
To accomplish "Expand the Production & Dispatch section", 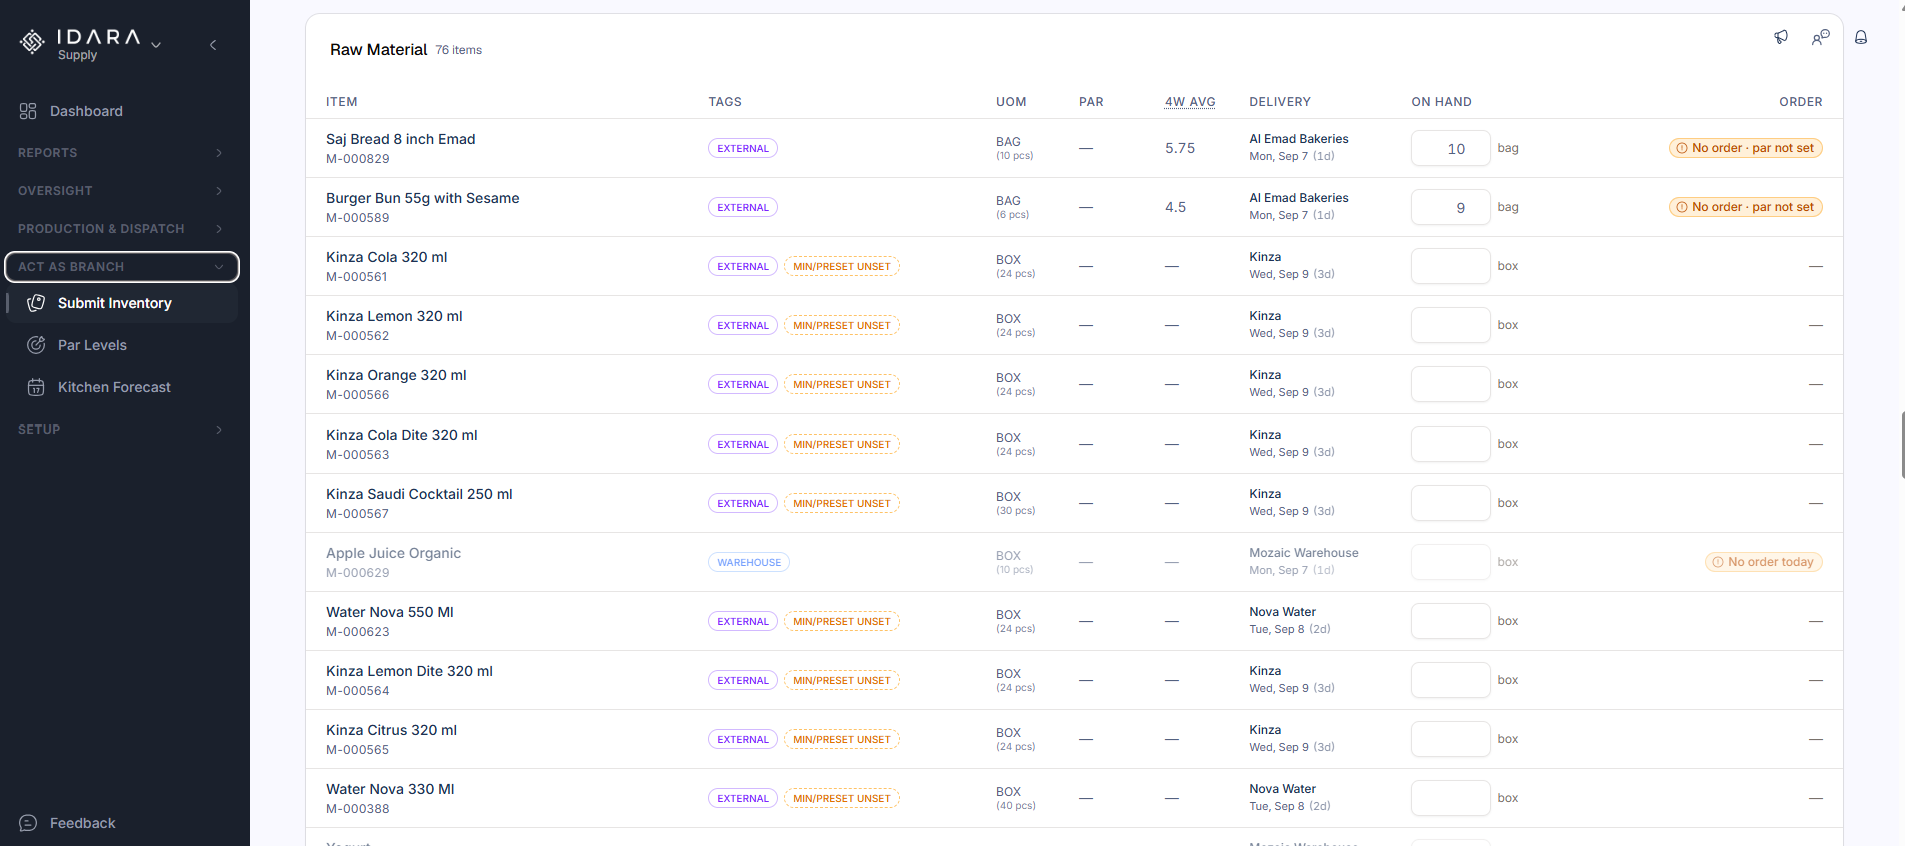I will (x=122, y=229).
